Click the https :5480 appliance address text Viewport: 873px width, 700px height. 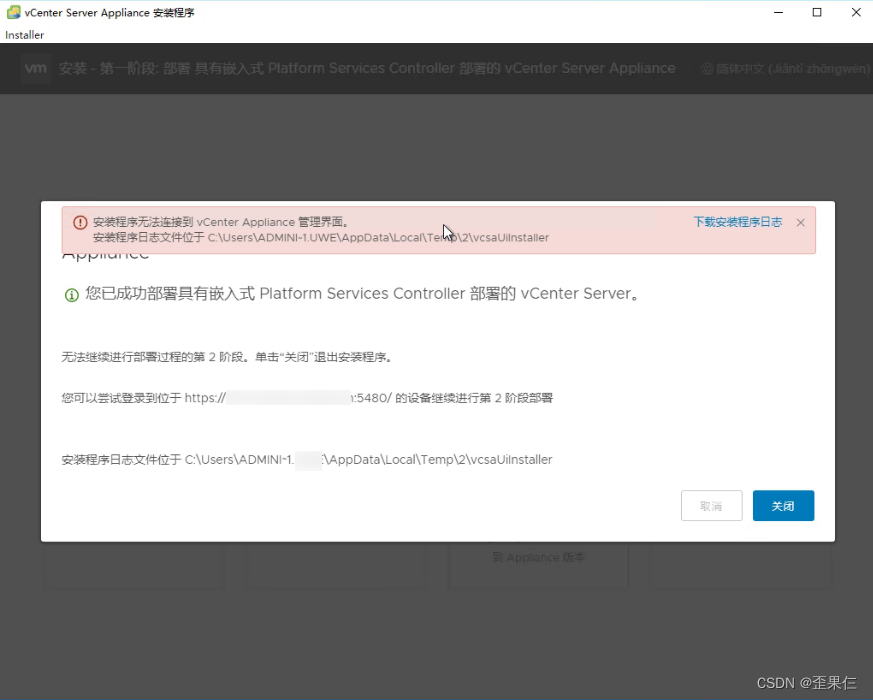click(x=288, y=398)
